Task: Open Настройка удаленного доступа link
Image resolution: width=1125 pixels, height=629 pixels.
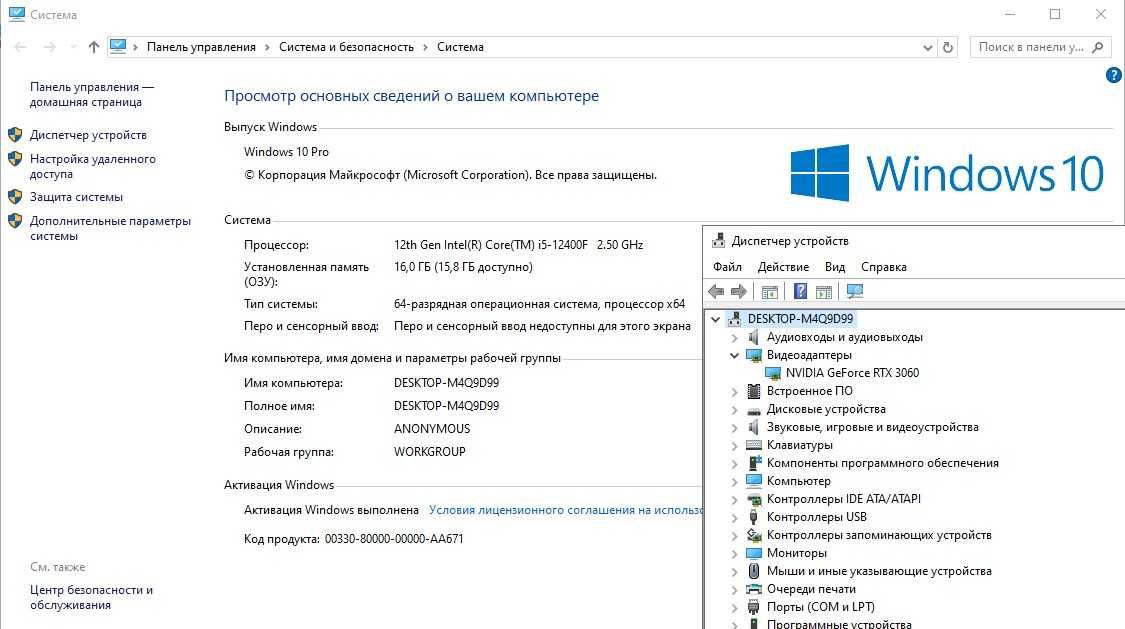Action: click(x=93, y=166)
